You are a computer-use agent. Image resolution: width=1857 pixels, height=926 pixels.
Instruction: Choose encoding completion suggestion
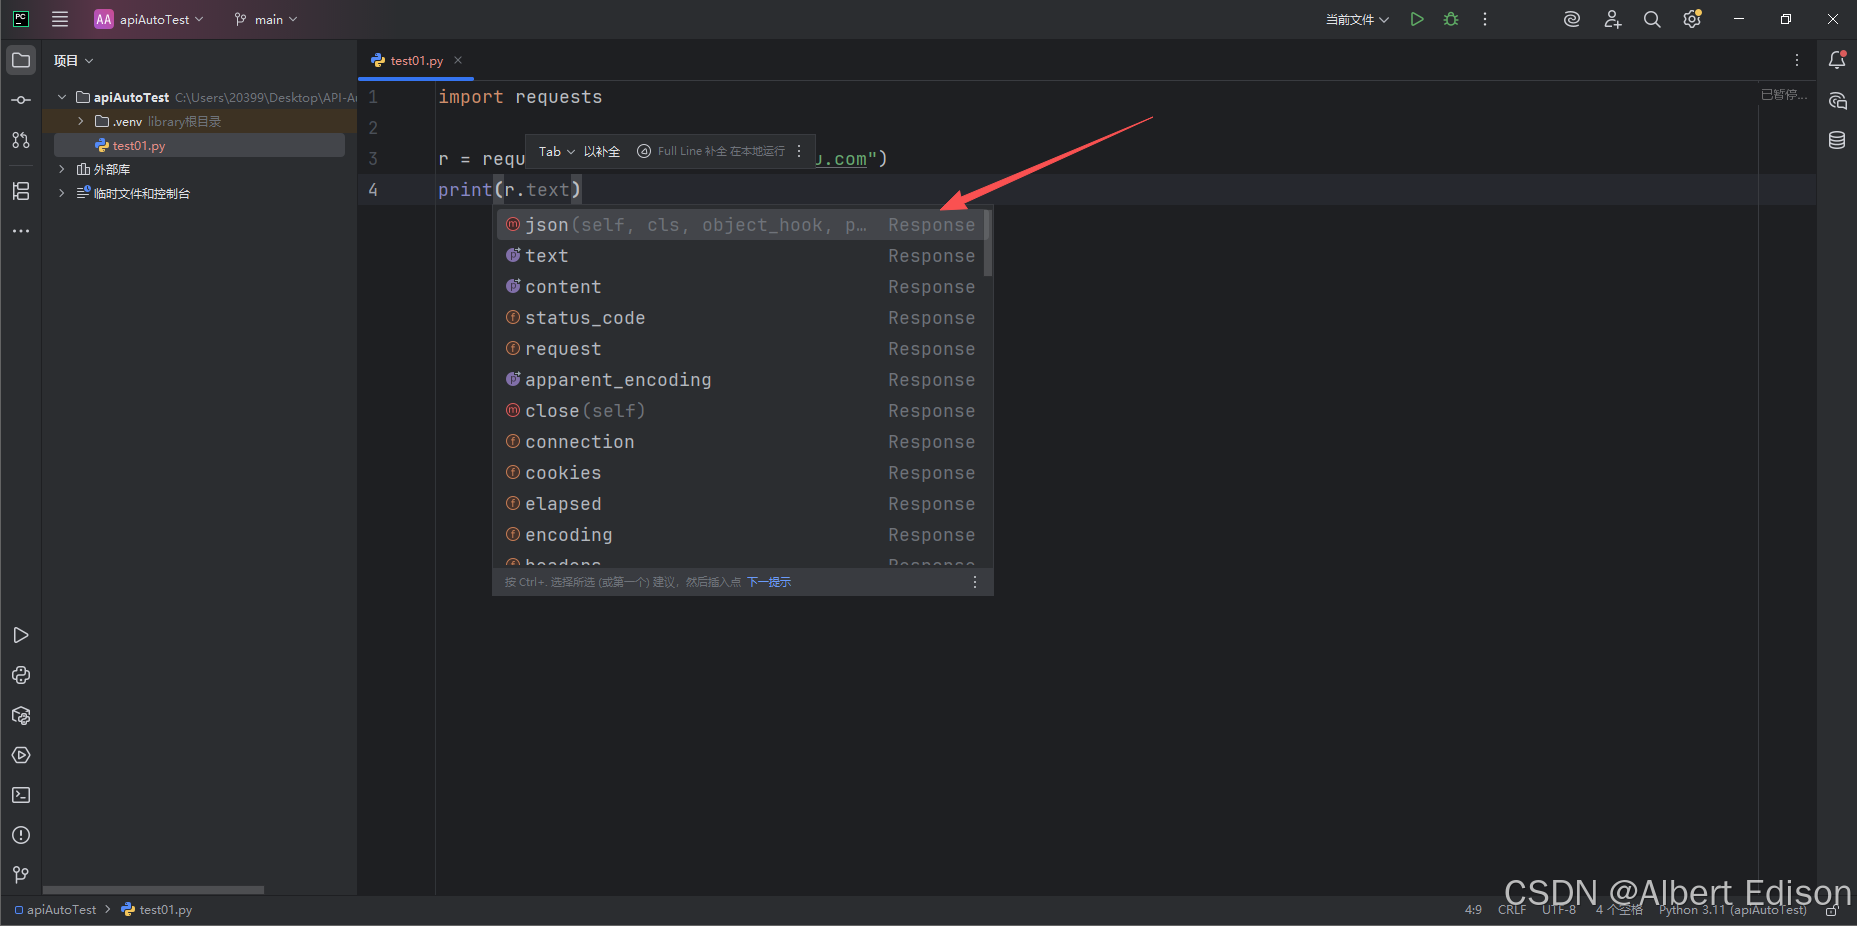tap(740, 535)
